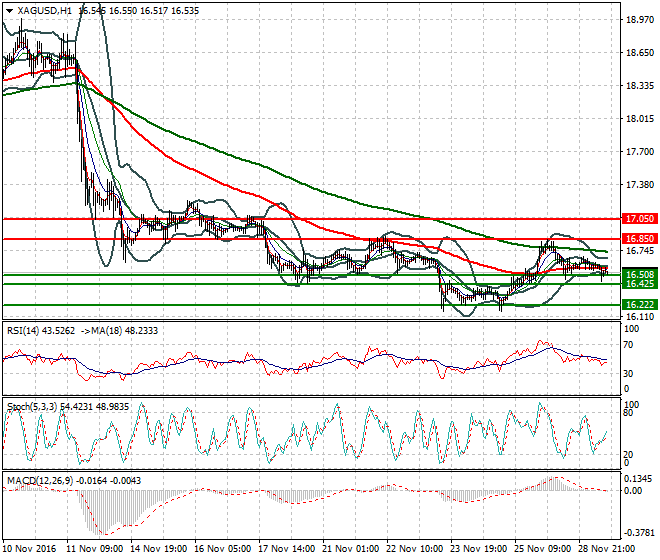Viewport: 660px width, 560px height.
Task: Click the 16.110 price scale value
Action: coord(640,317)
